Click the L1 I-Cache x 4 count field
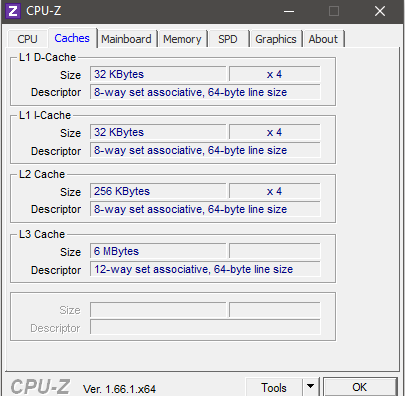The width and height of the screenshot is (405, 396). pos(275,132)
